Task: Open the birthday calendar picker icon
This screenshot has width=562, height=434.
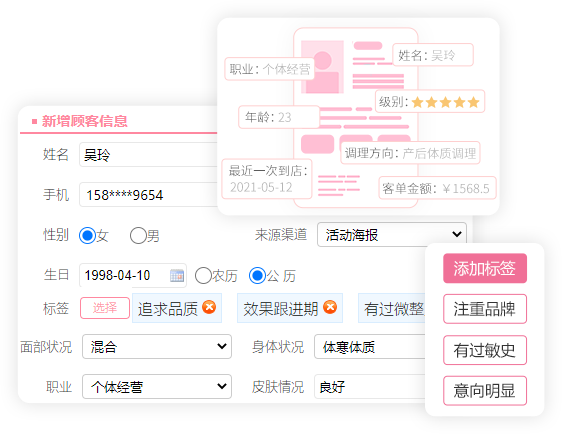Action: pos(177,276)
